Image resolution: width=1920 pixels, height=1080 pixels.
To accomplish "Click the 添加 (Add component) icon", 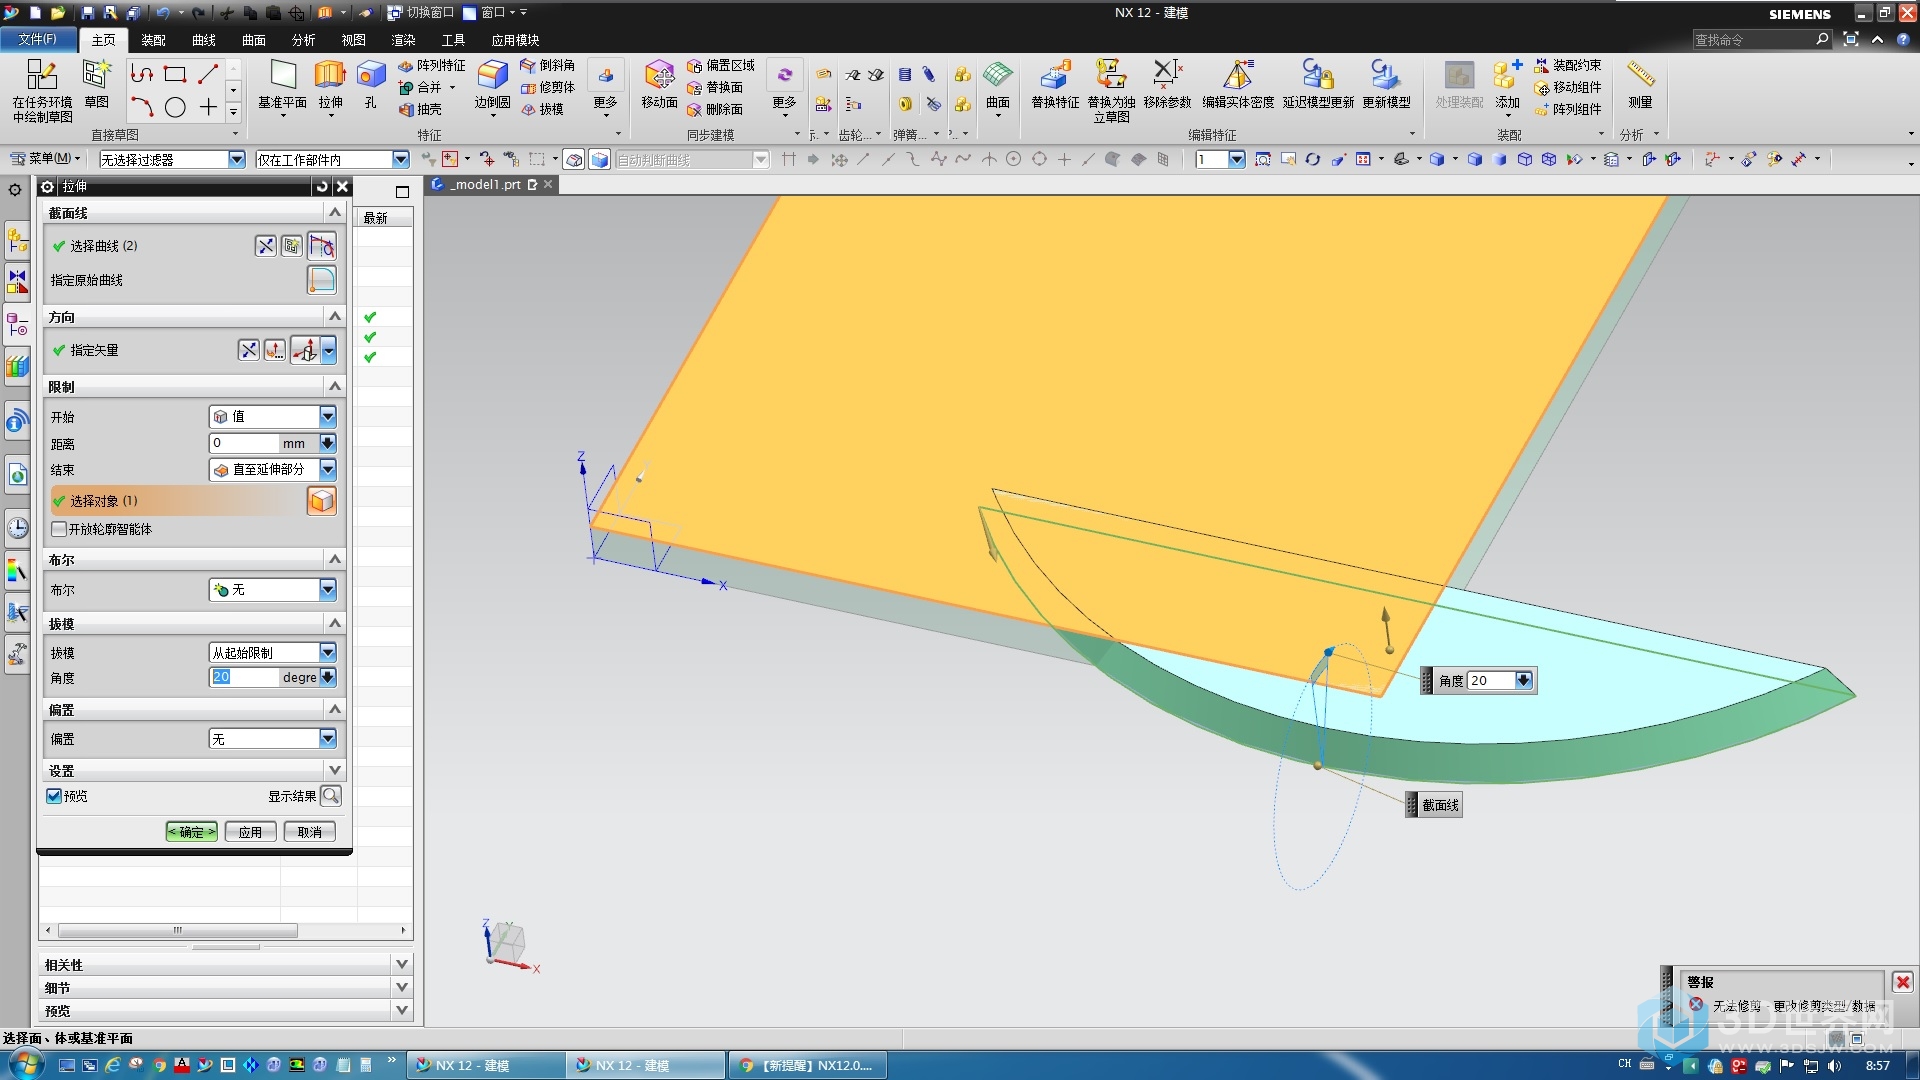I will (x=1507, y=85).
